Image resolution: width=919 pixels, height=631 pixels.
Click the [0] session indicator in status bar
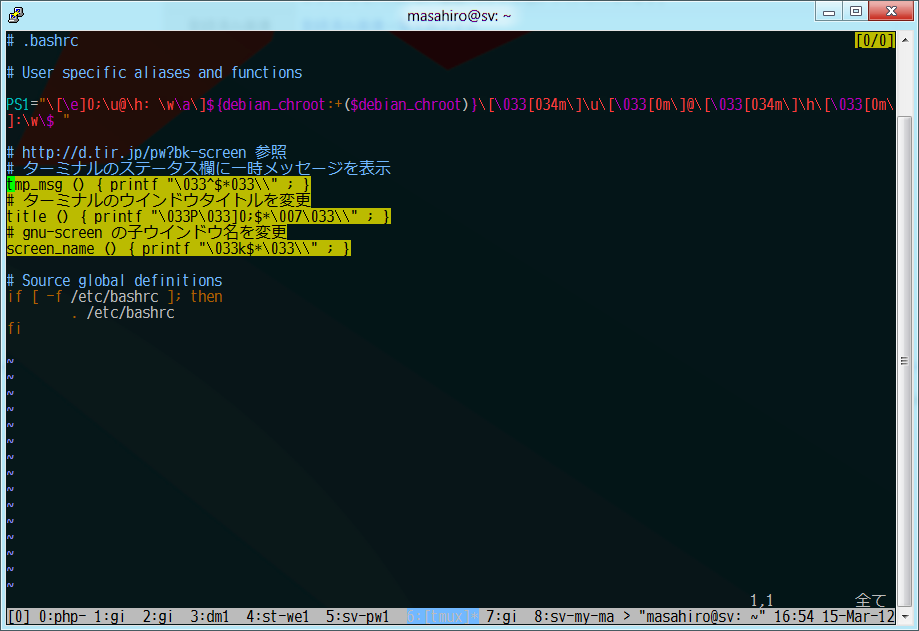pos(19,616)
